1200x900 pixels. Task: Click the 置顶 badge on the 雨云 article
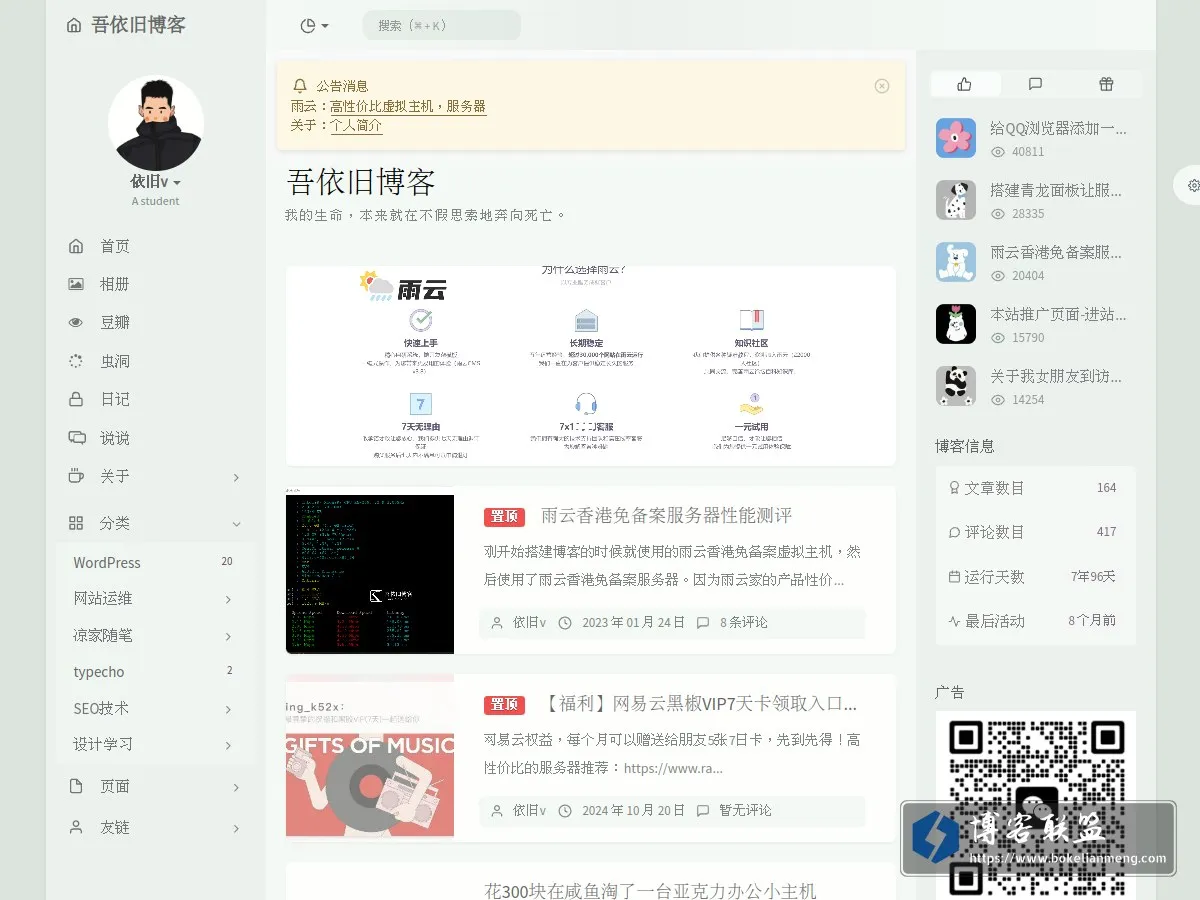point(505,516)
